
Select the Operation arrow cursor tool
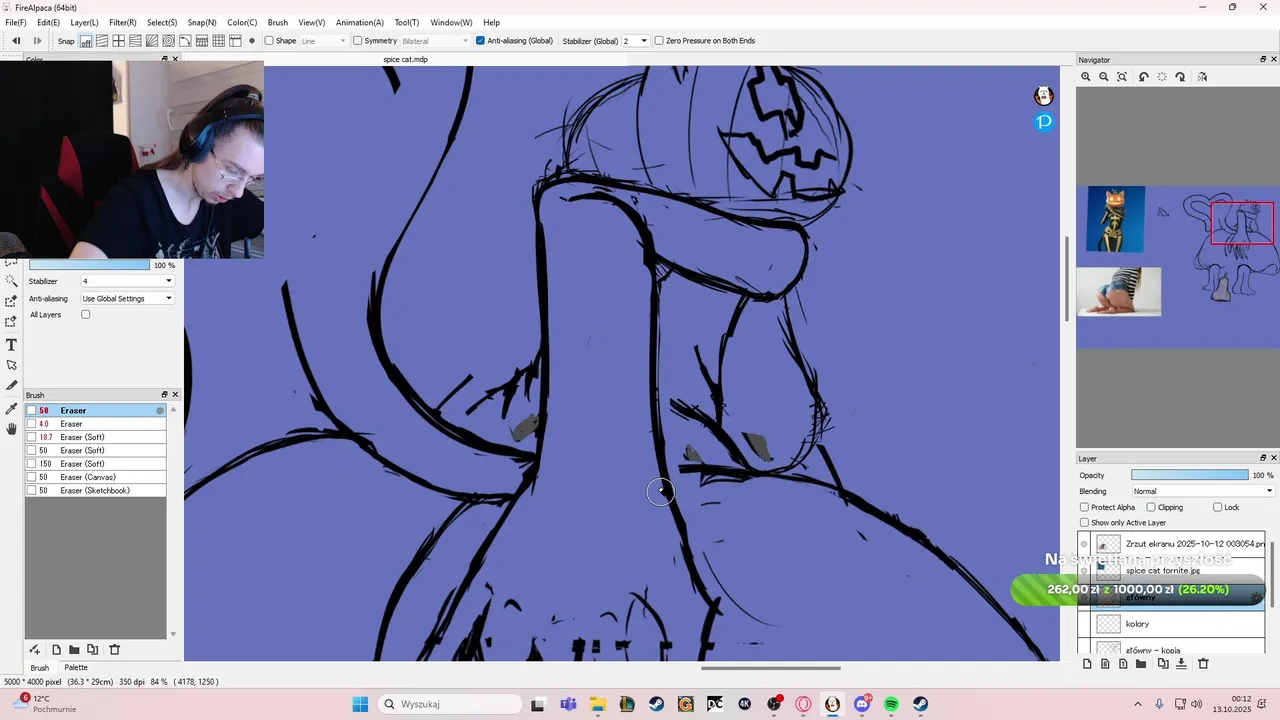[x=11, y=365]
